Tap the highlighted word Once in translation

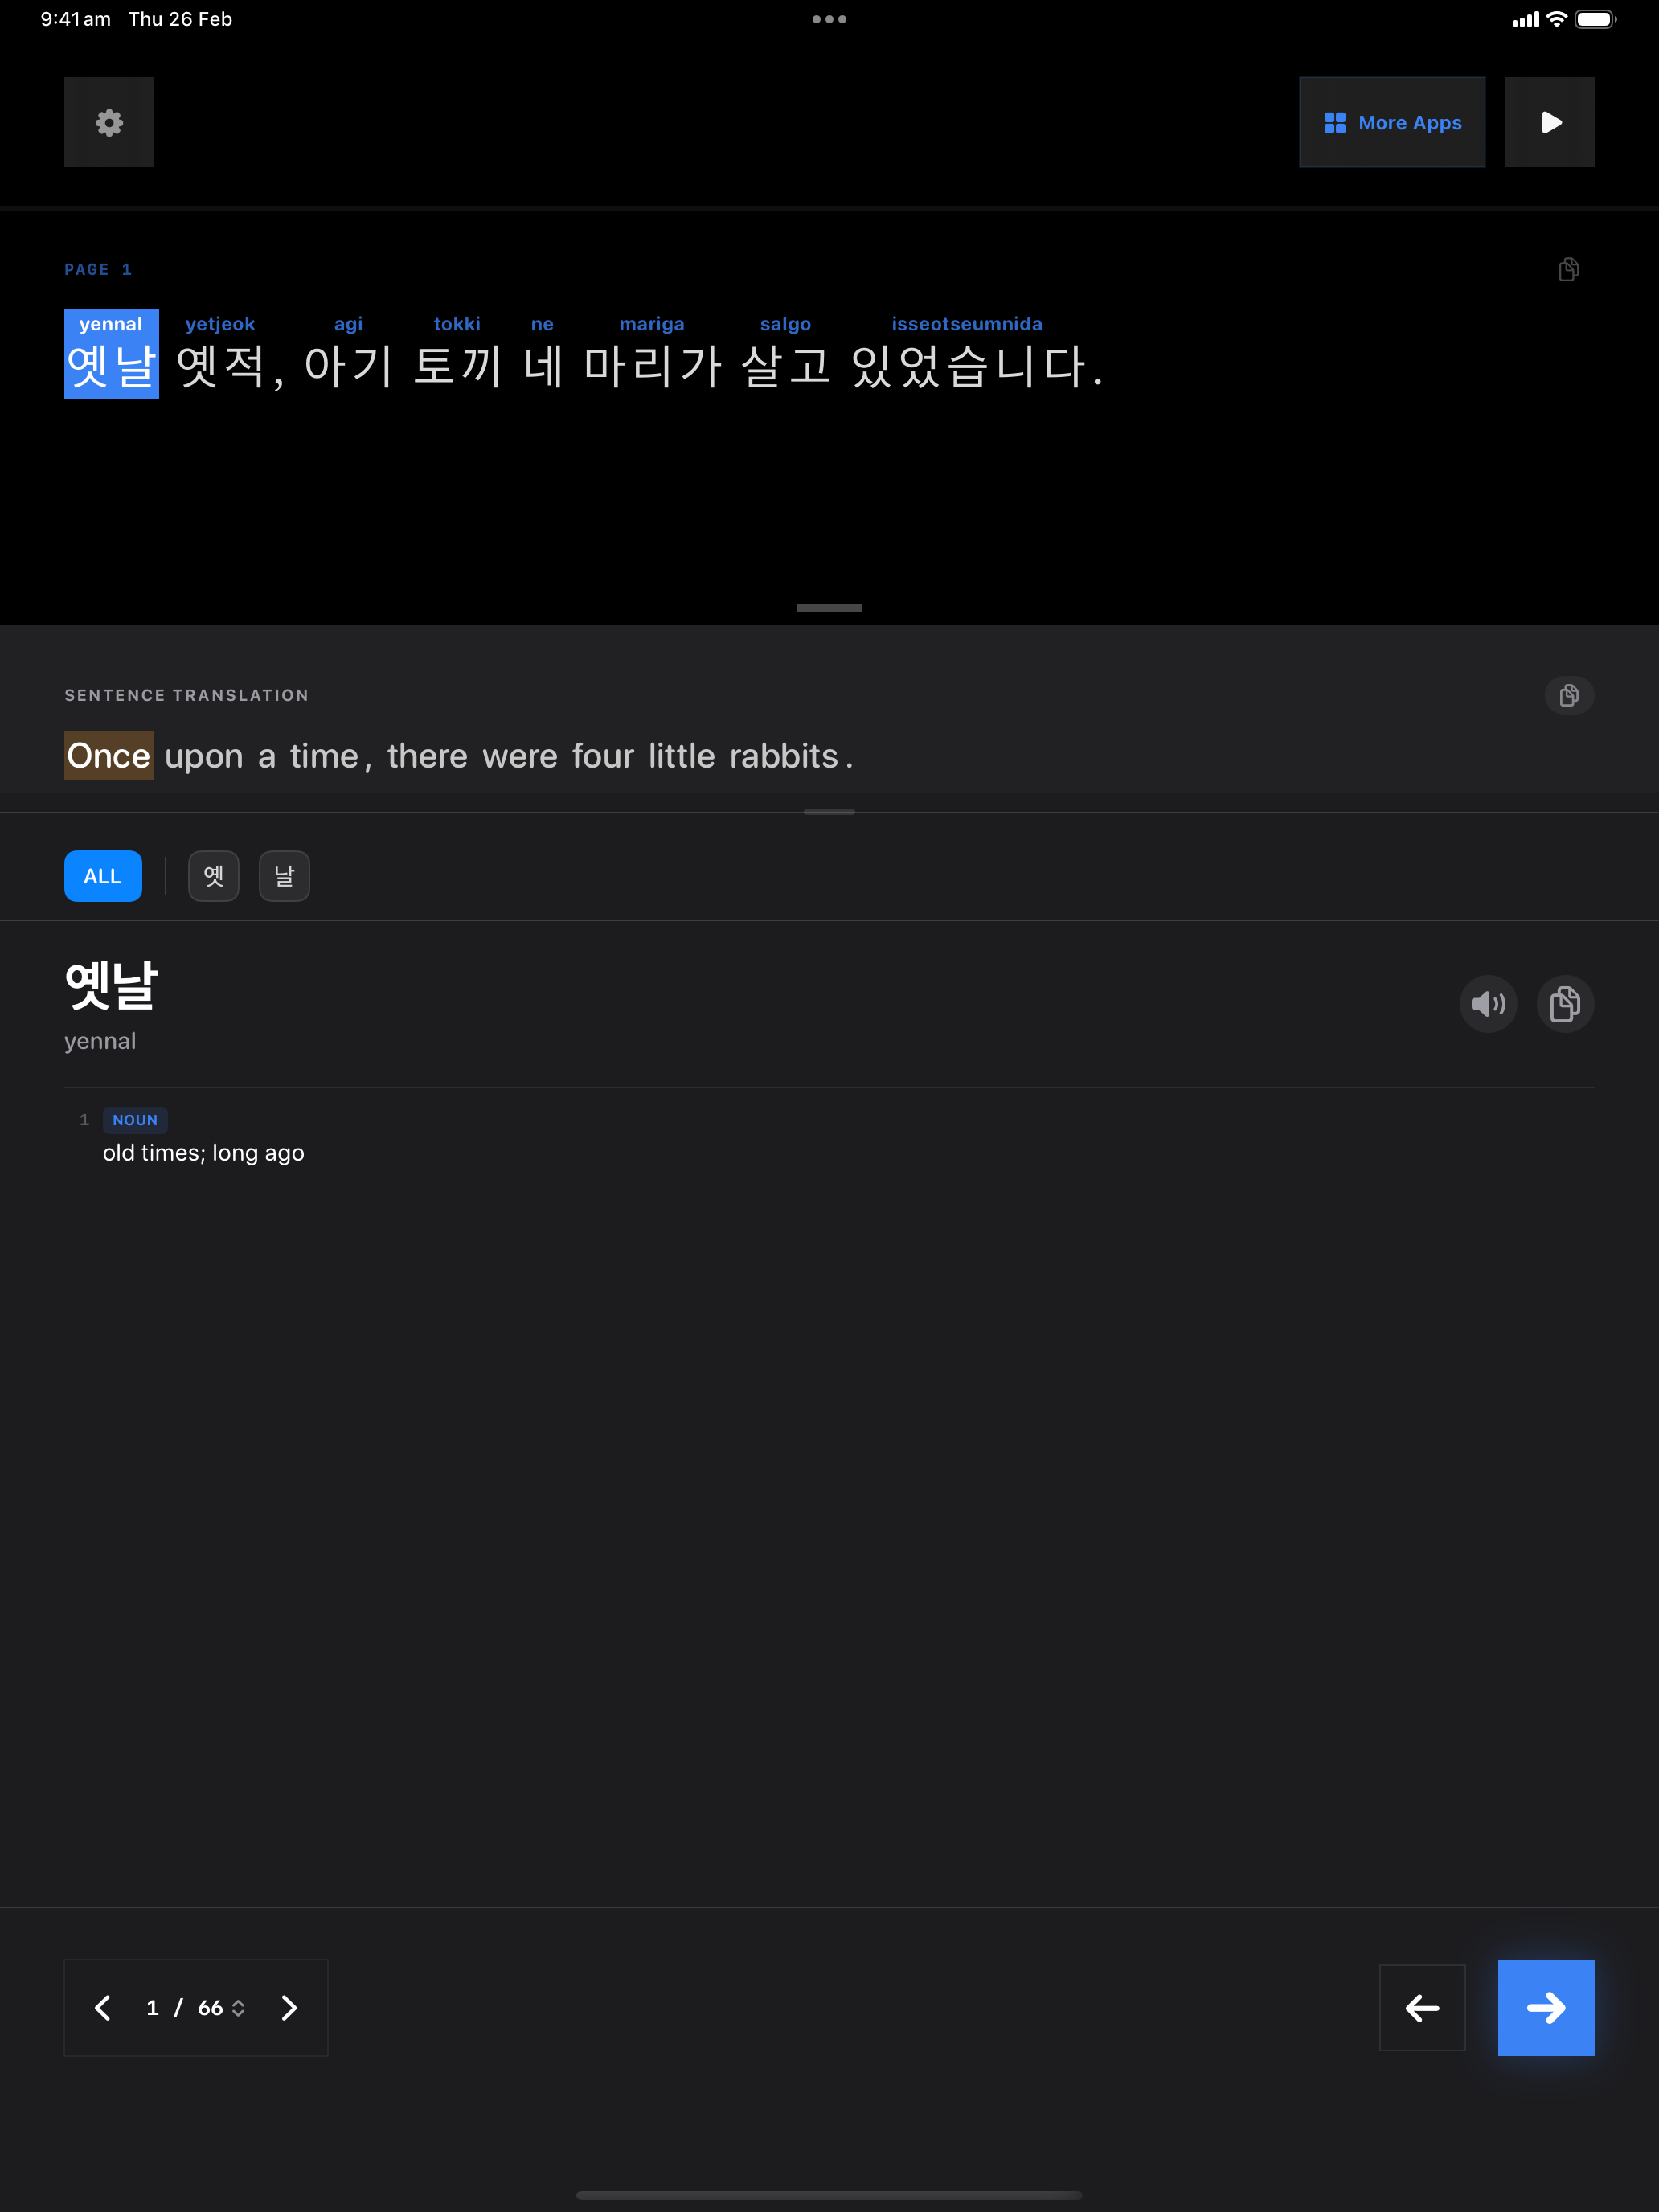[x=109, y=755]
